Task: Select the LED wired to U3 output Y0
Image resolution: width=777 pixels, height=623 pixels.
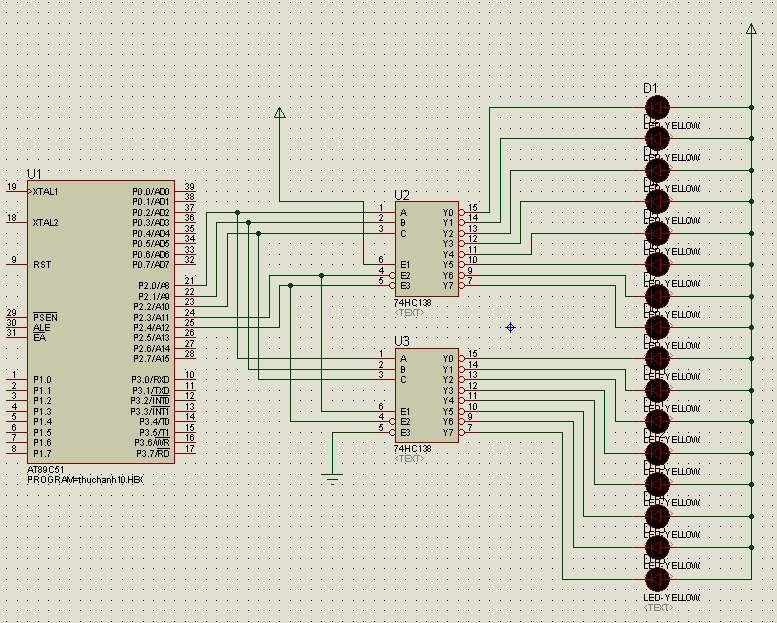Action: click(658, 358)
